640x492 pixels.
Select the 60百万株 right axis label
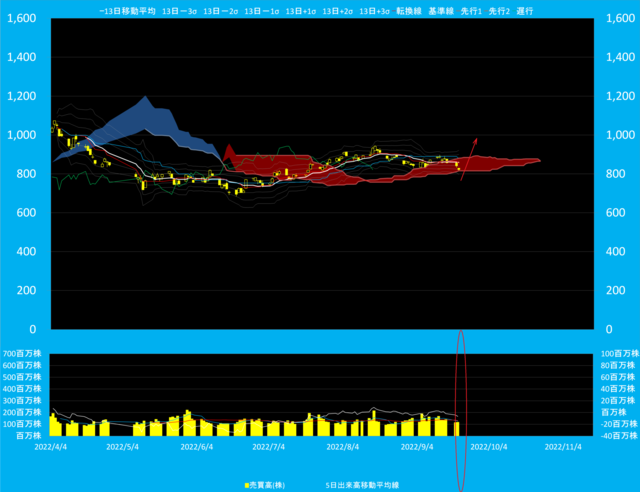click(618, 377)
